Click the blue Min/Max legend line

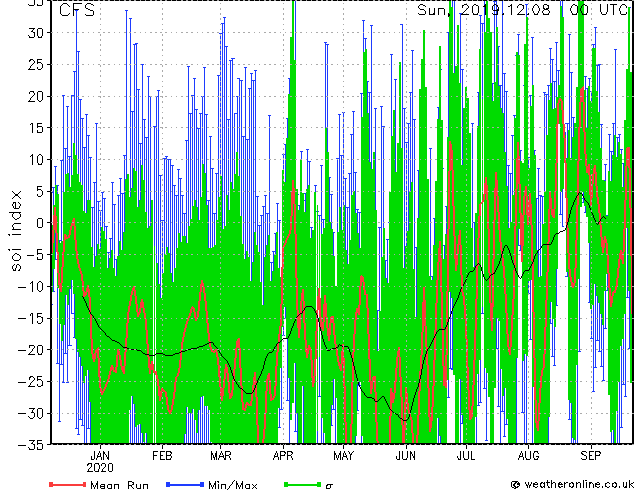click(185, 484)
